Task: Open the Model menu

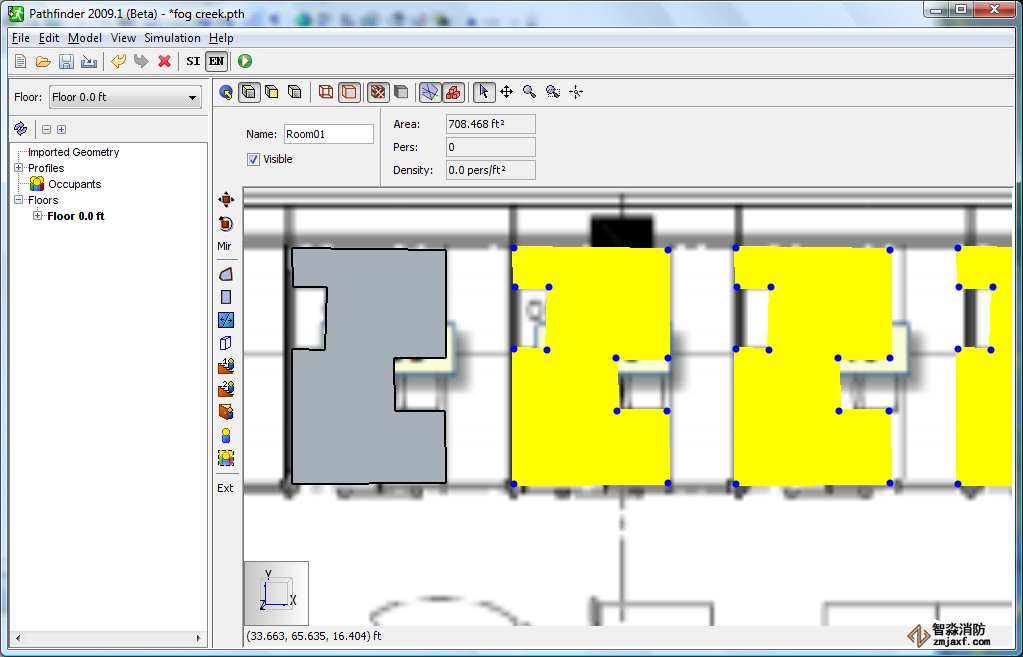Action: (85, 38)
